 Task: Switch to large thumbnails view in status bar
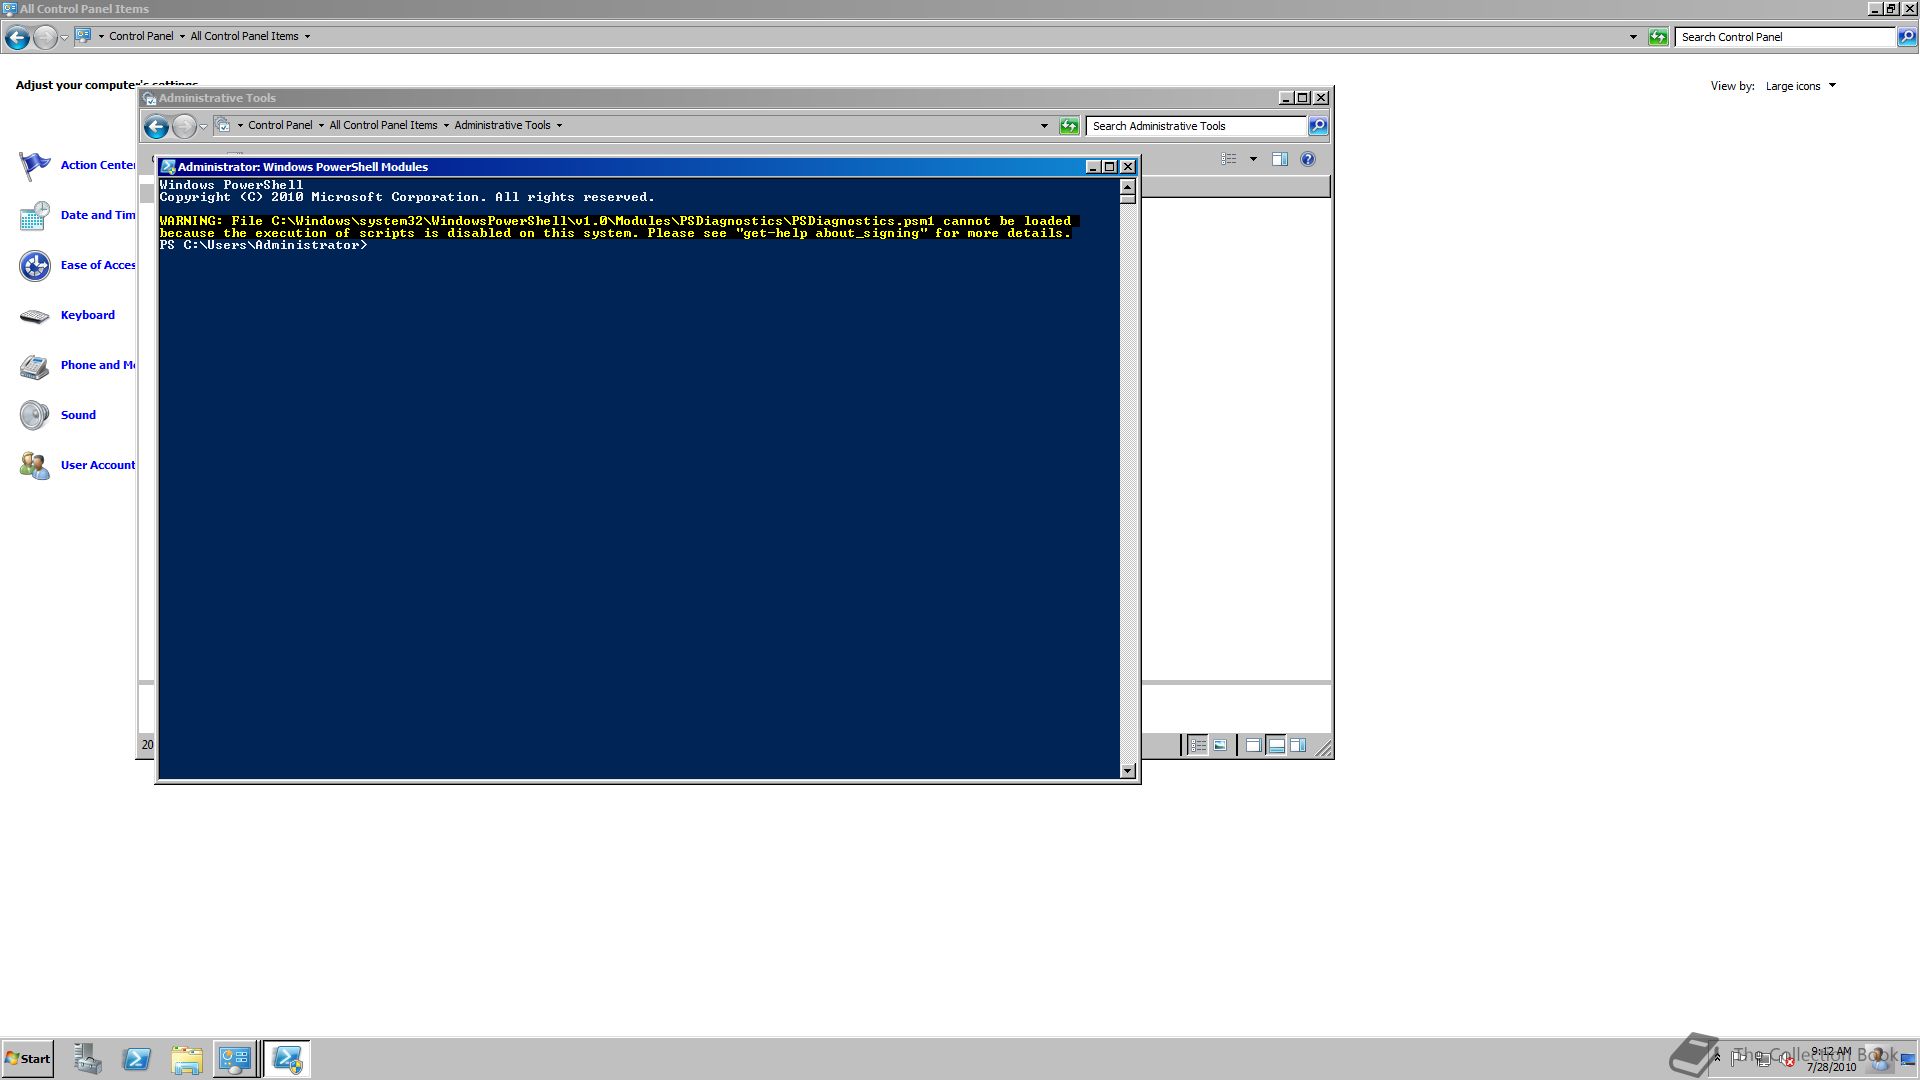pos(1220,745)
